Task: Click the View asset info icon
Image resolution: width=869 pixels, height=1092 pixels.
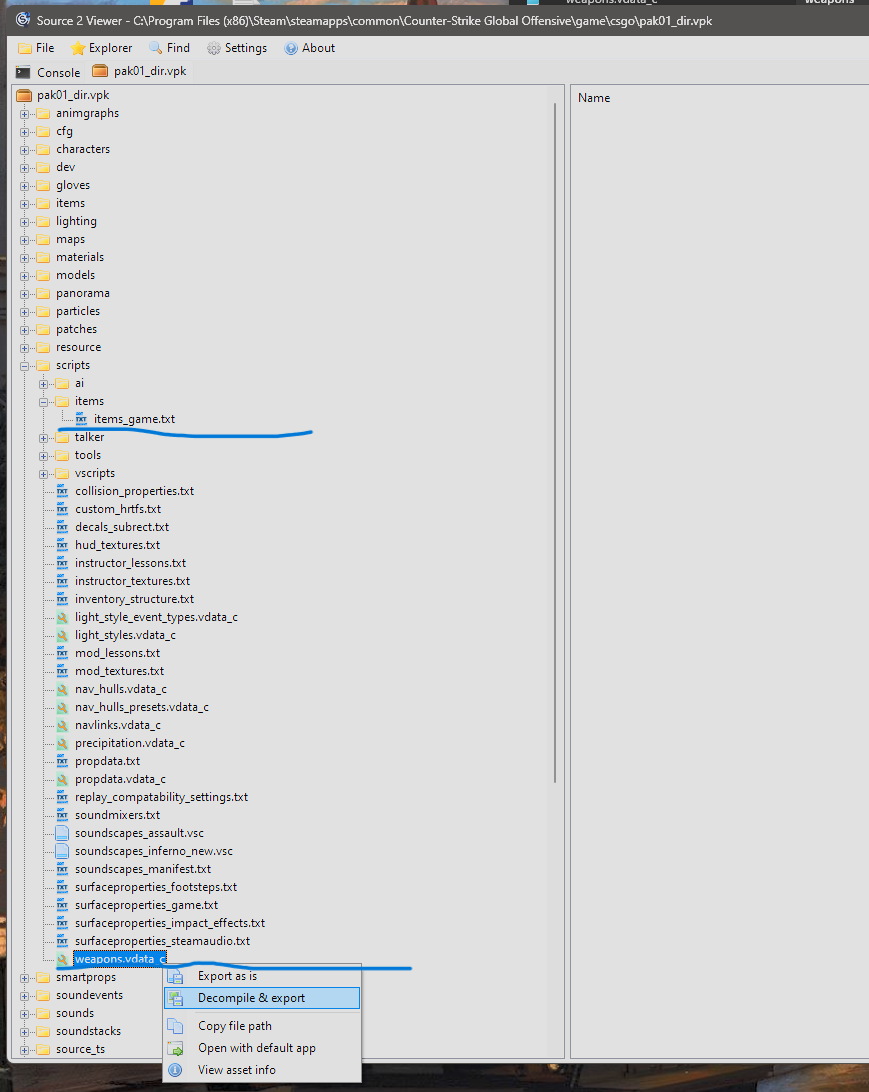Action: (x=175, y=1070)
